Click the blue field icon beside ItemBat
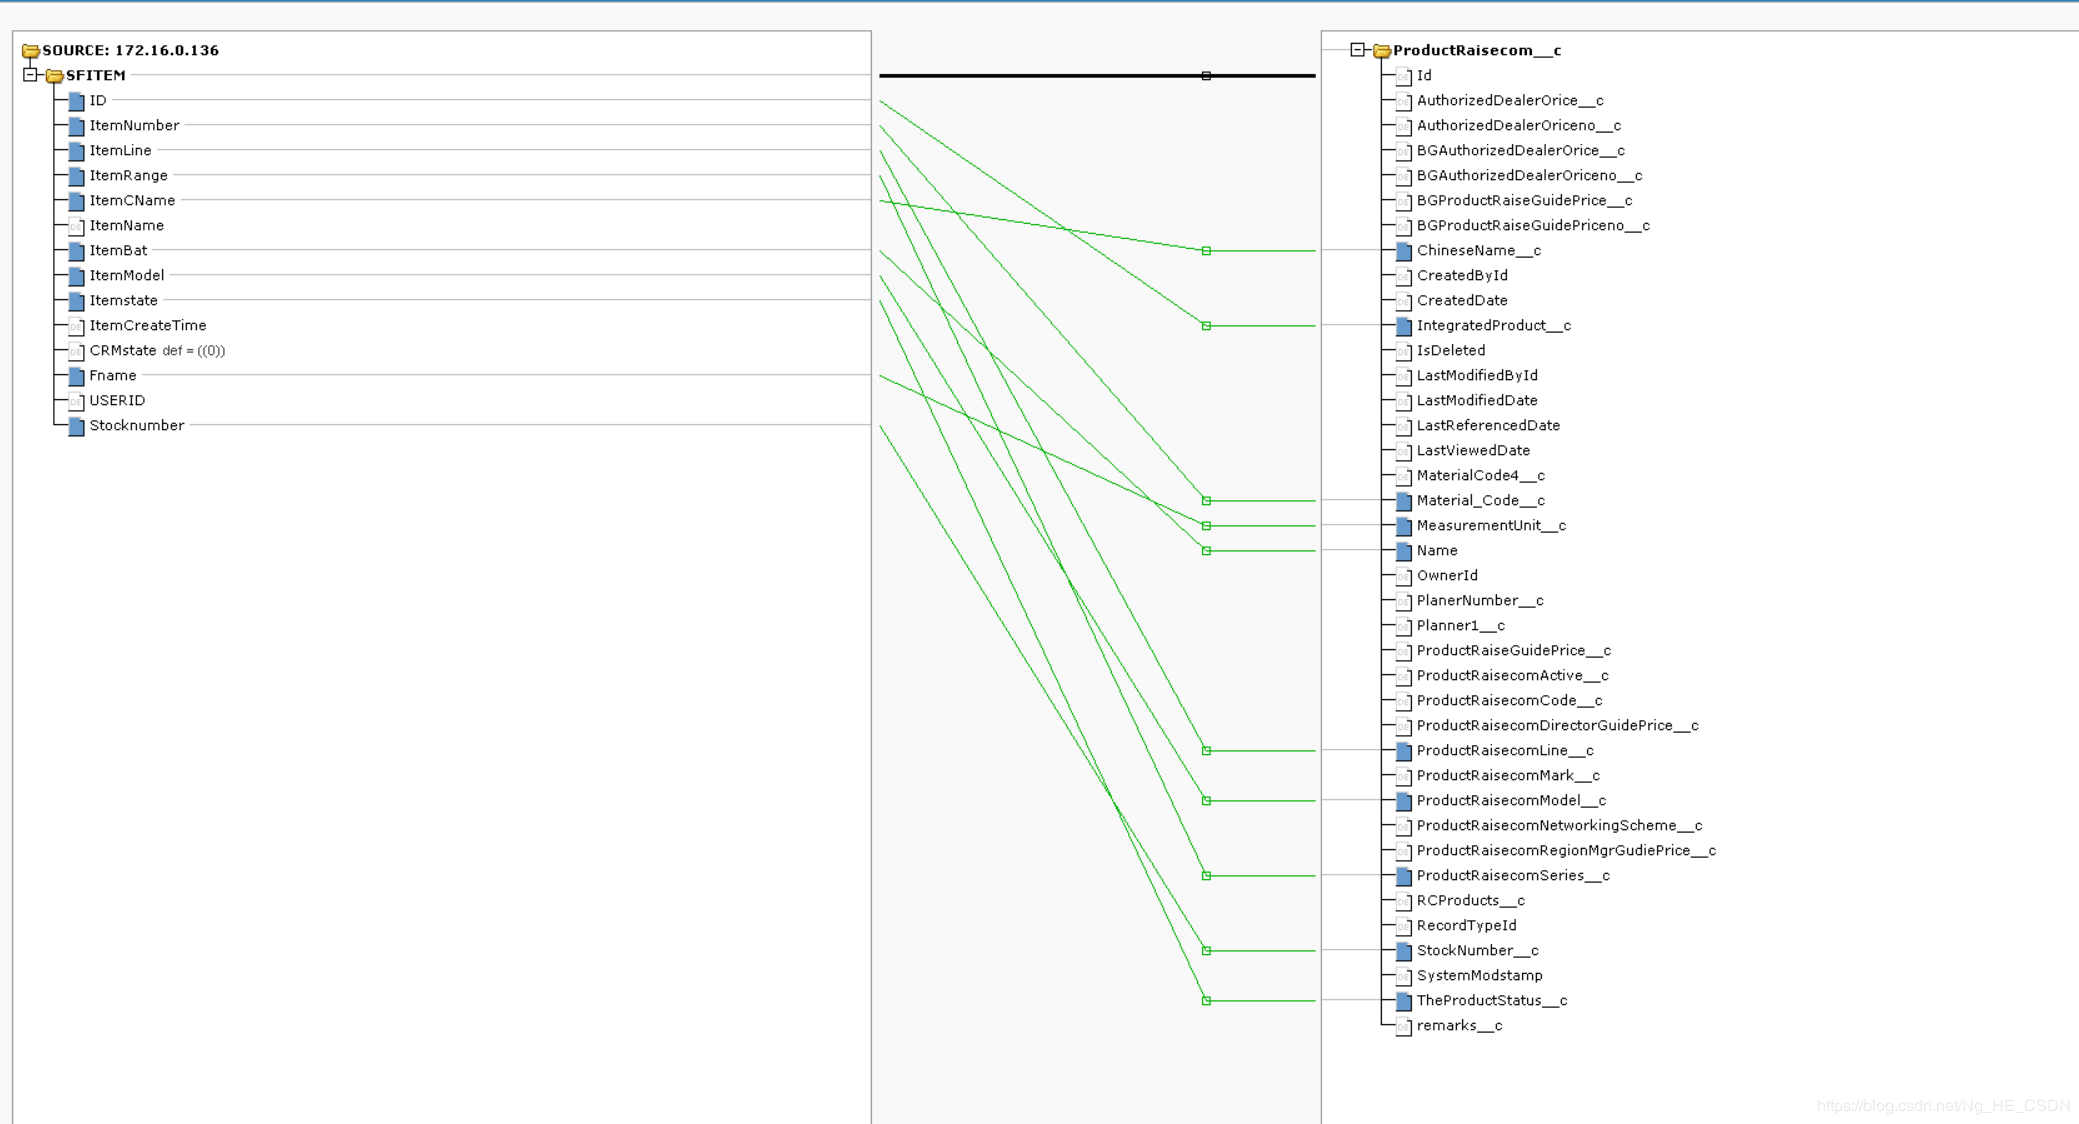The height and width of the screenshot is (1124, 2079). (76, 251)
